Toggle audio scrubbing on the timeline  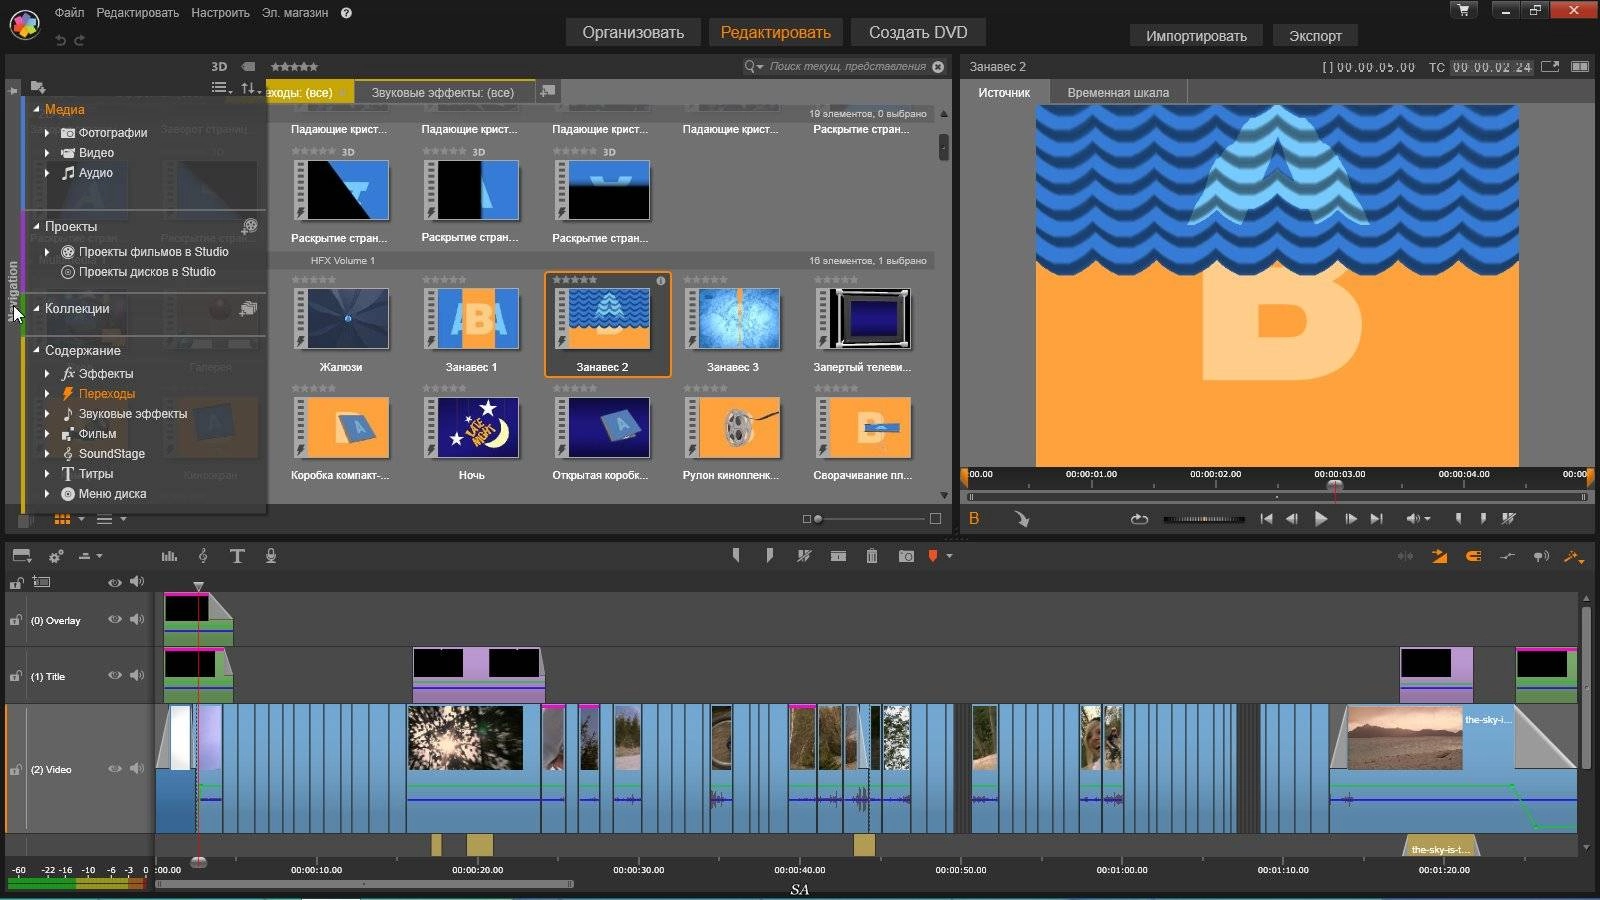[1541, 556]
